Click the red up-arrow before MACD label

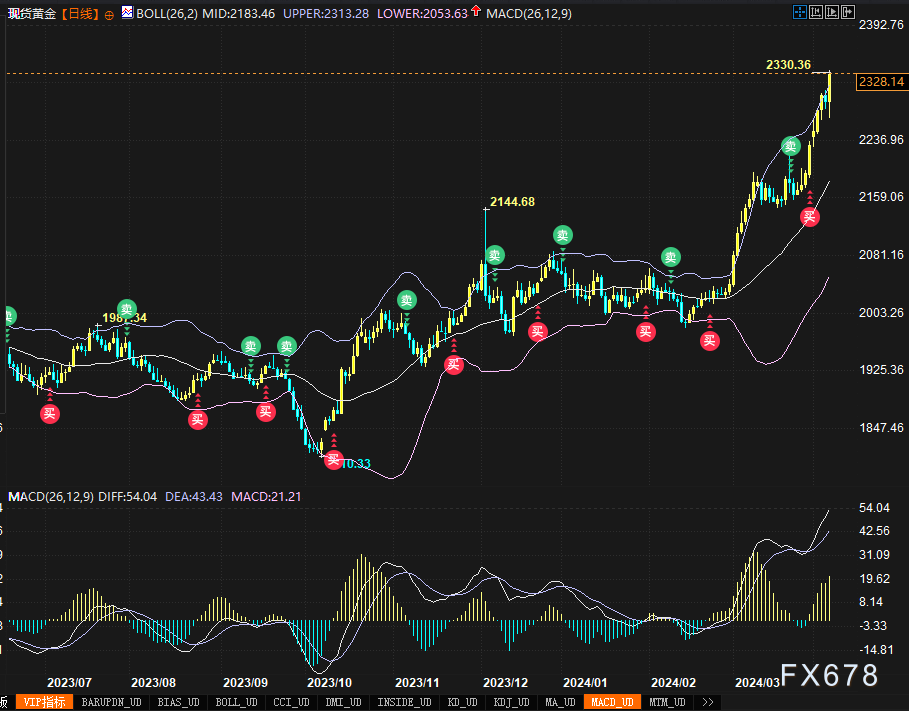[477, 14]
